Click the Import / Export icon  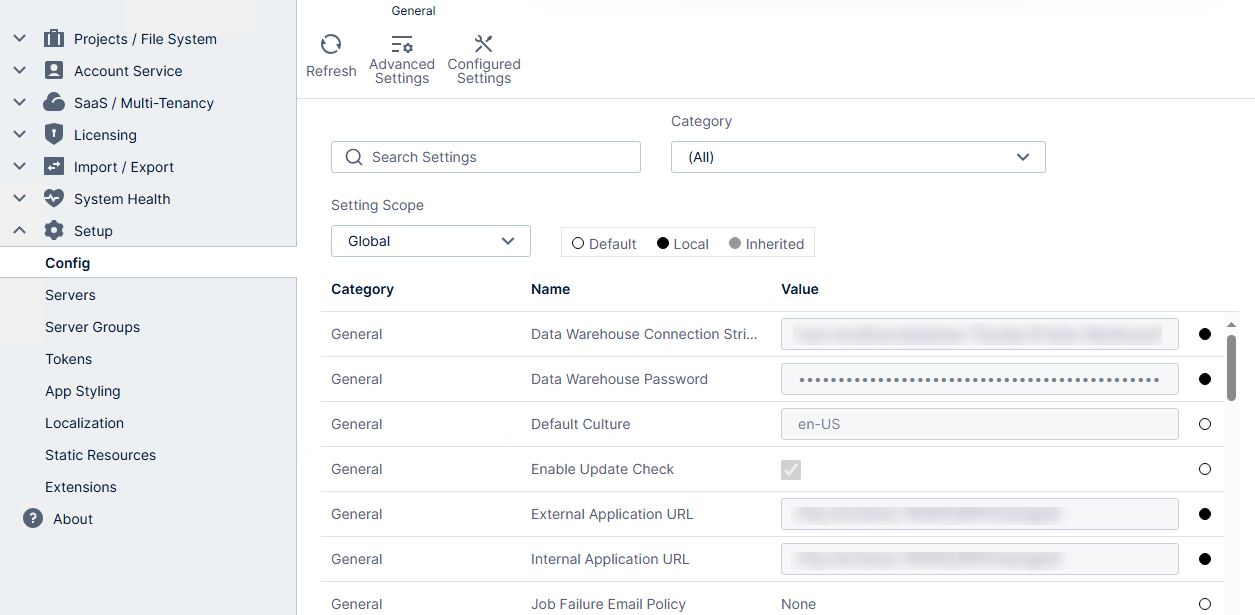click(54, 166)
